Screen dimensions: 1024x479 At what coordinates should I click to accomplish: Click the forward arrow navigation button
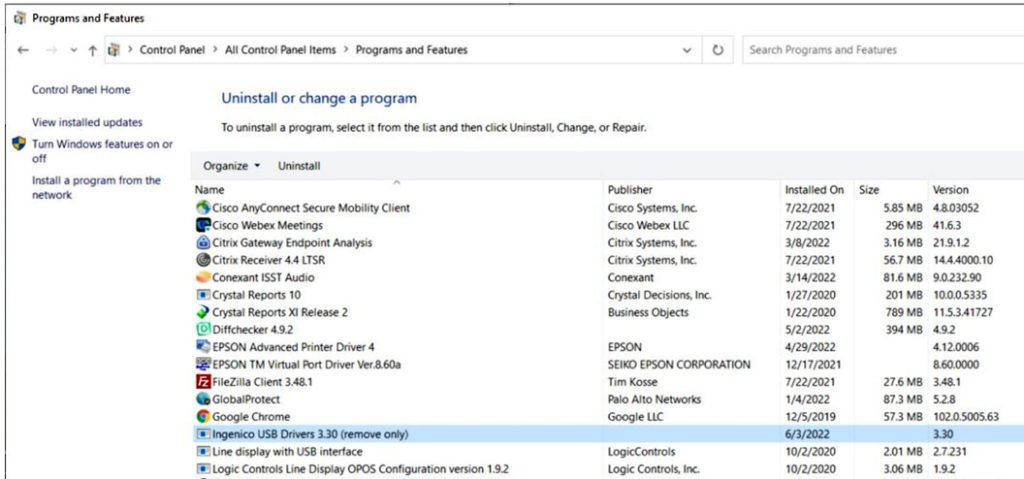(52, 50)
